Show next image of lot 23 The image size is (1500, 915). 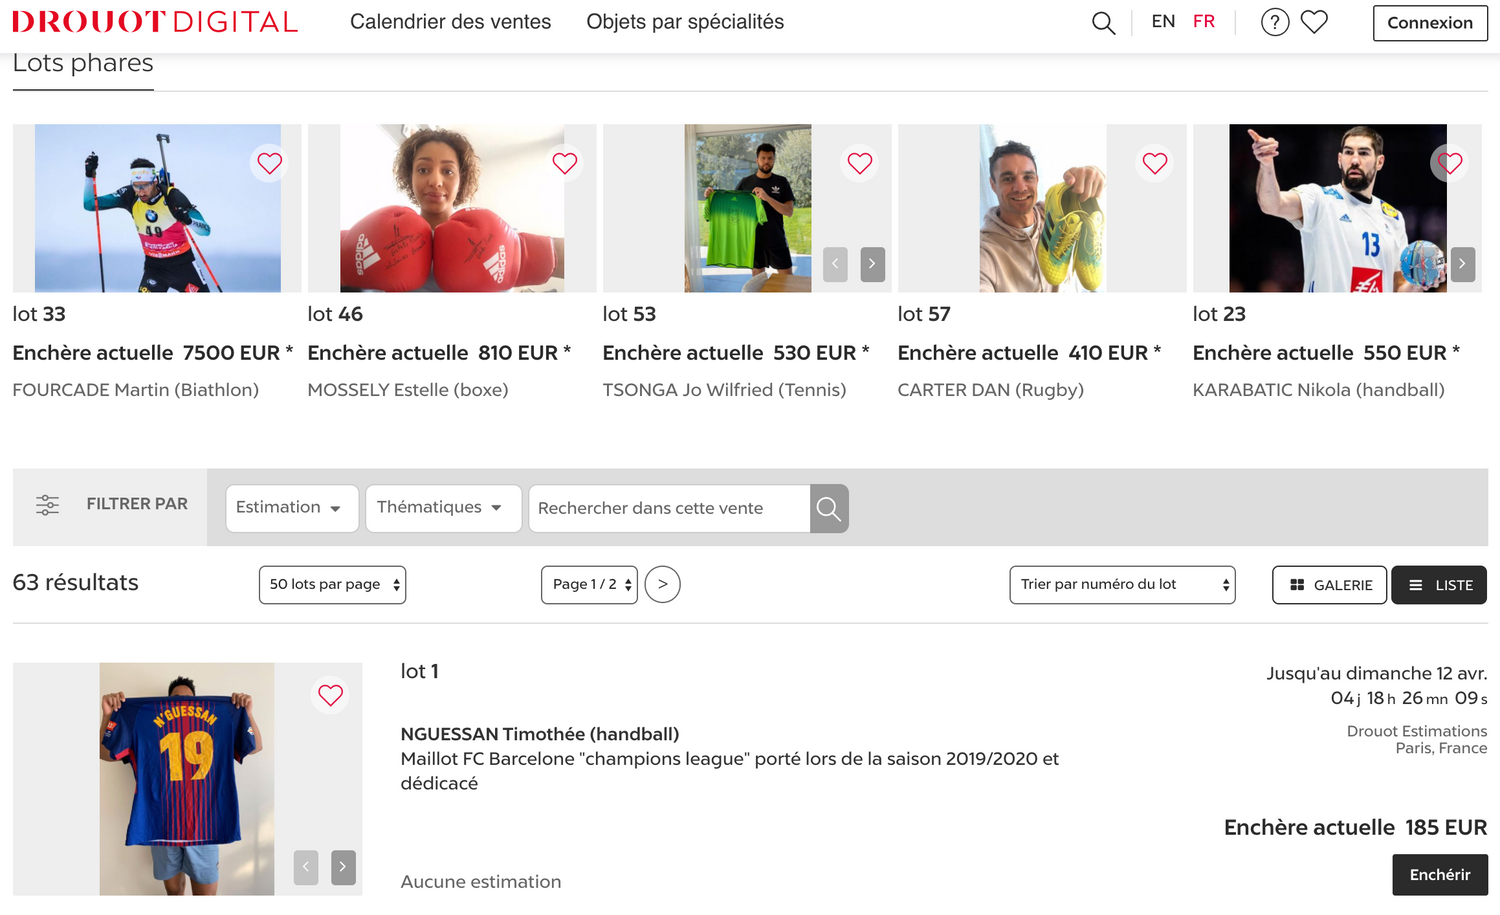pyautogui.click(x=1462, y=264)
